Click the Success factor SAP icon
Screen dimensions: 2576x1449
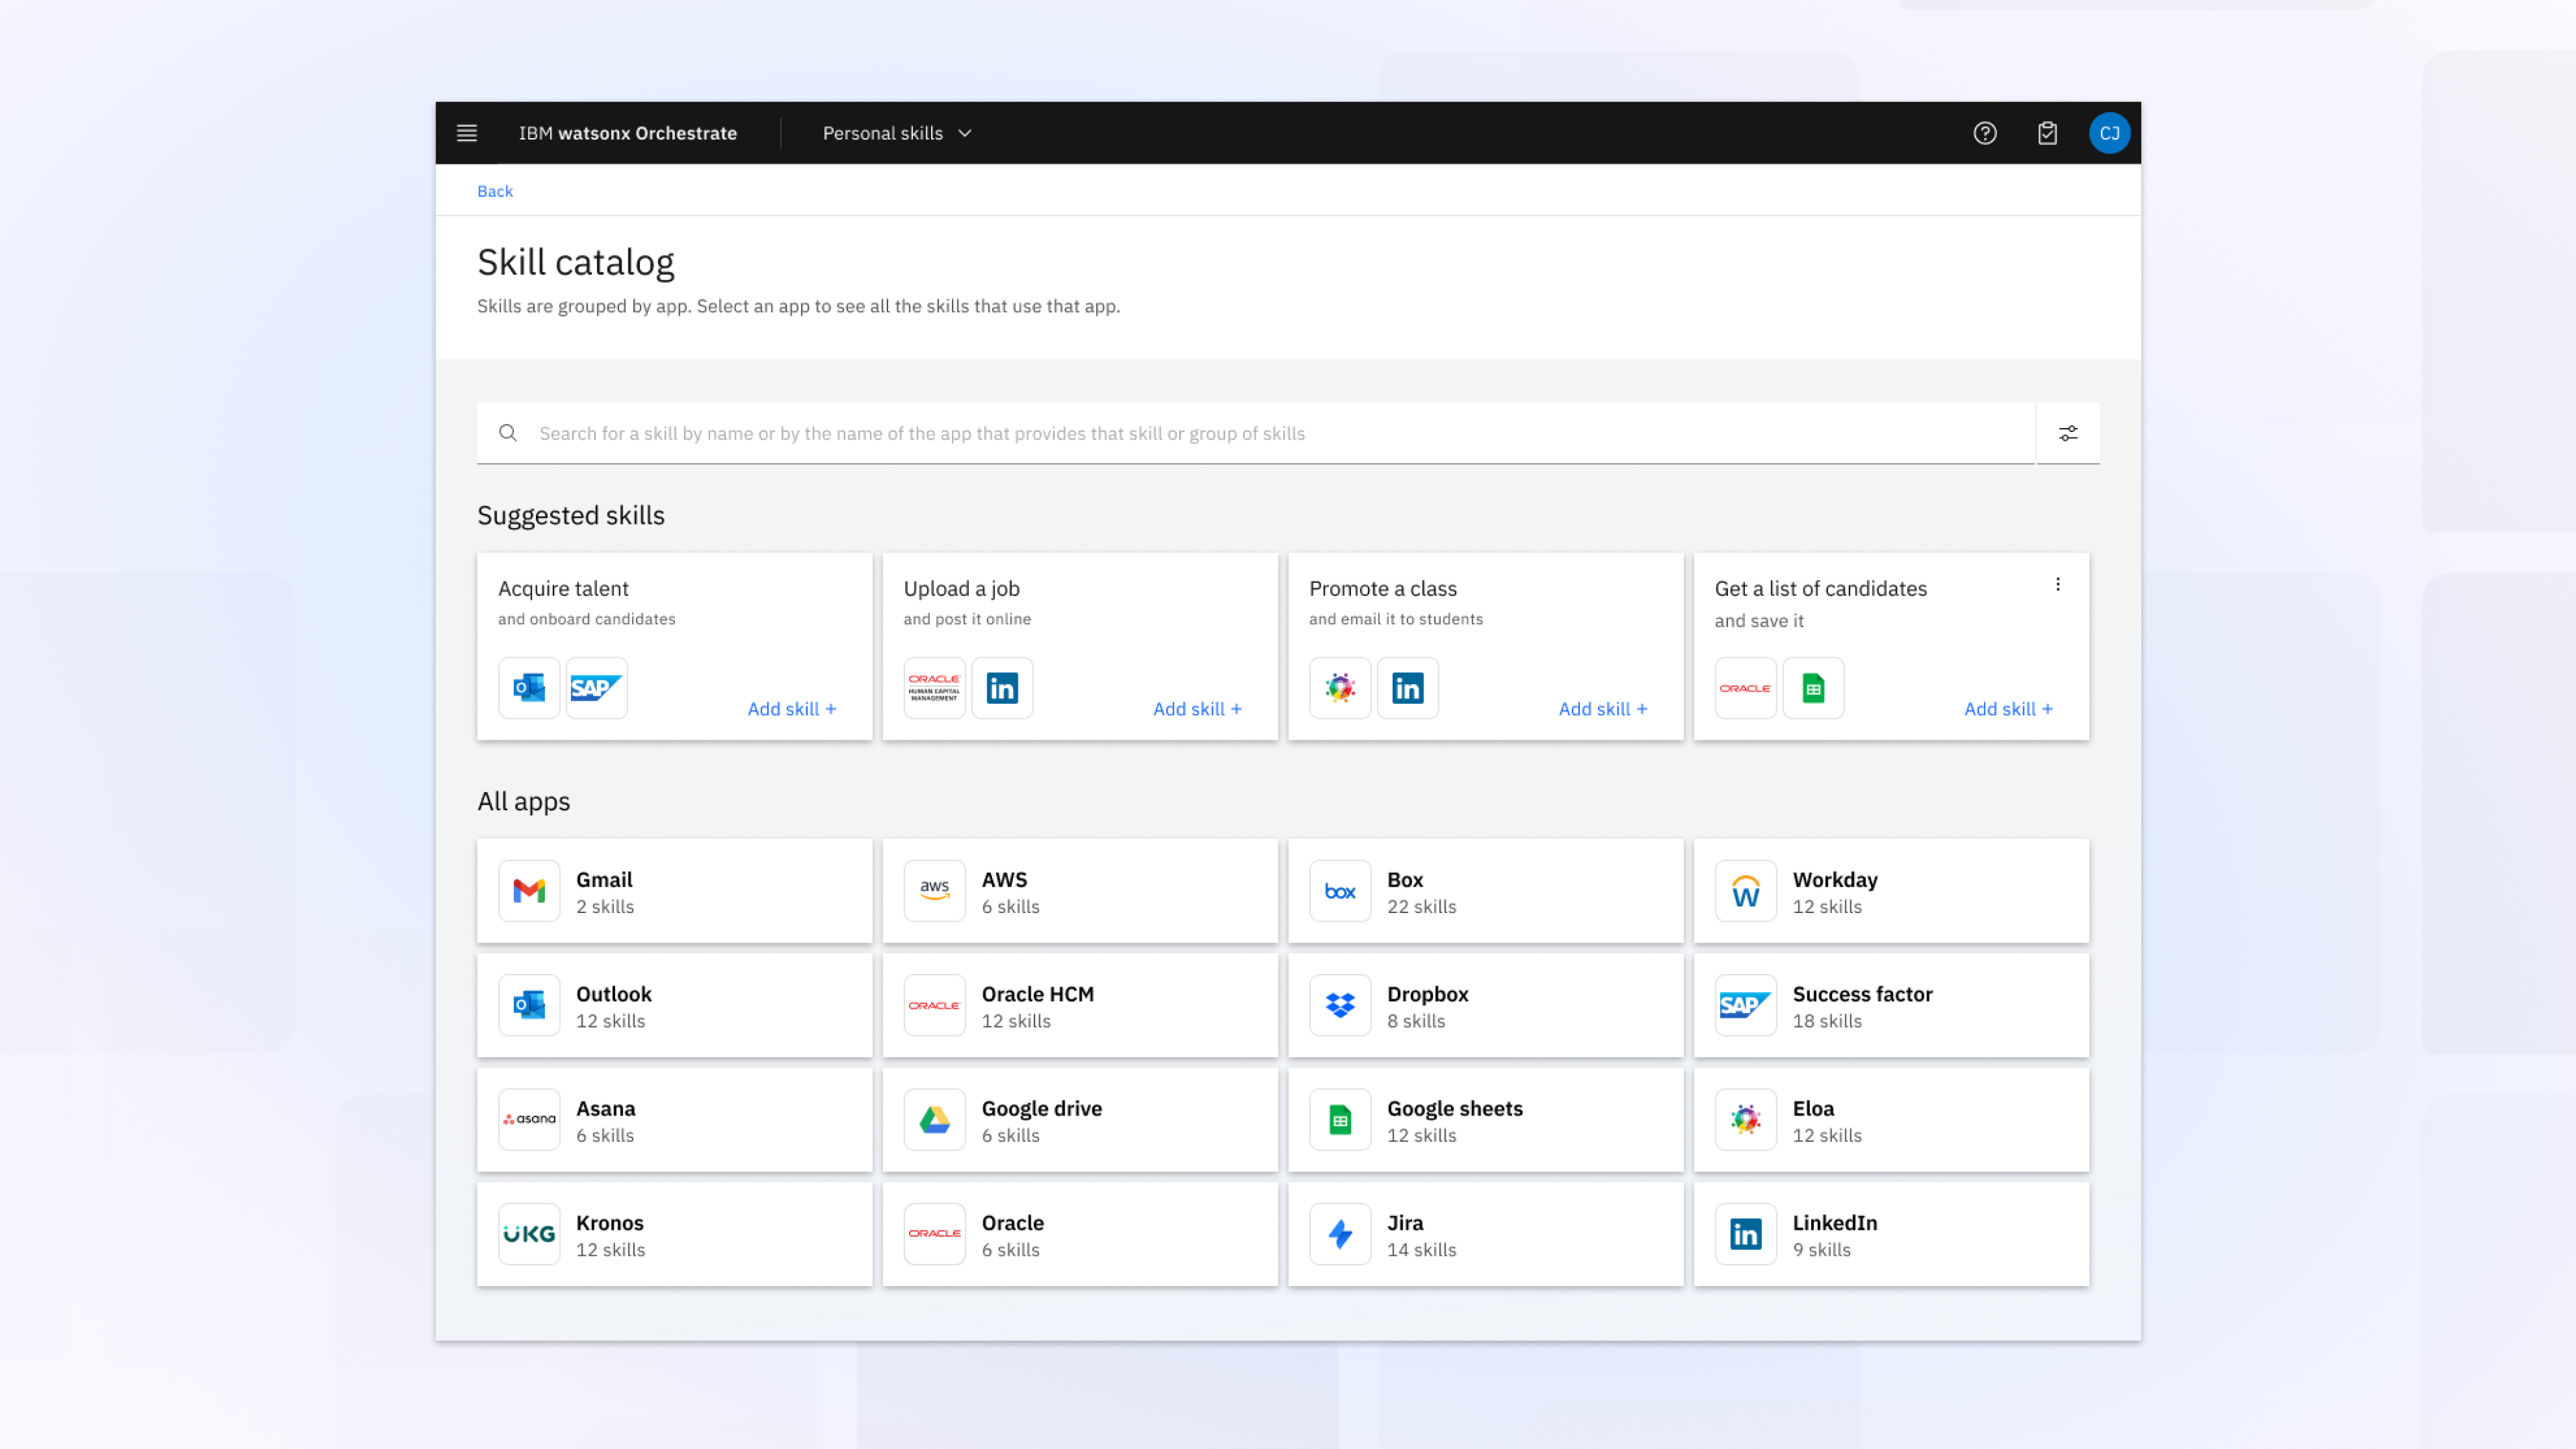(1745, 1005)
